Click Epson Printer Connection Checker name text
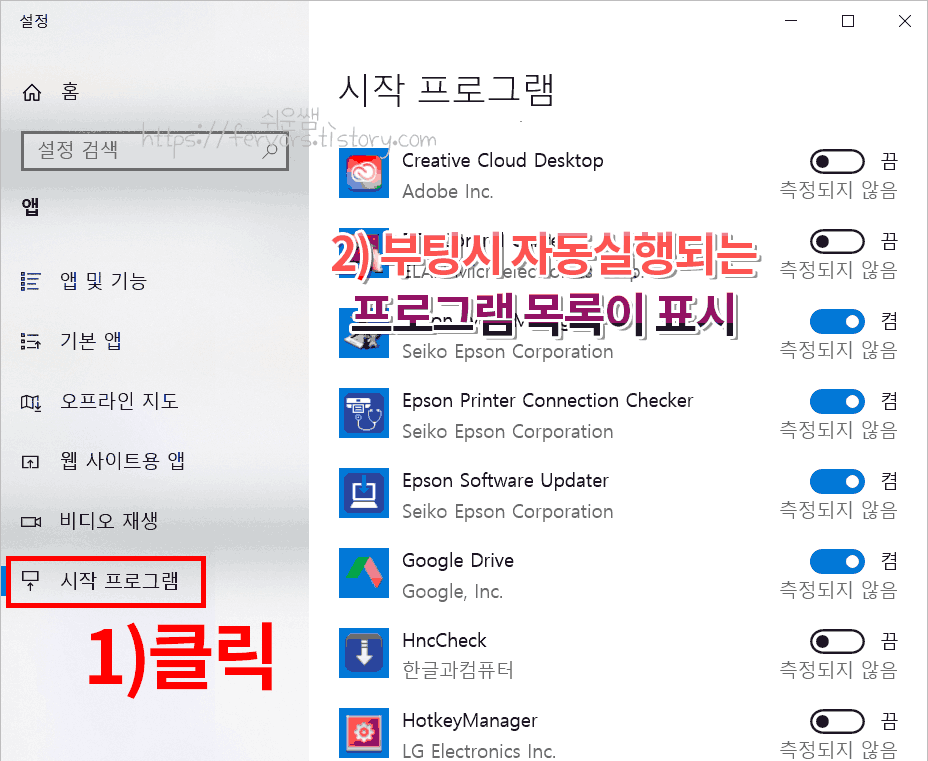 point(547,401)
